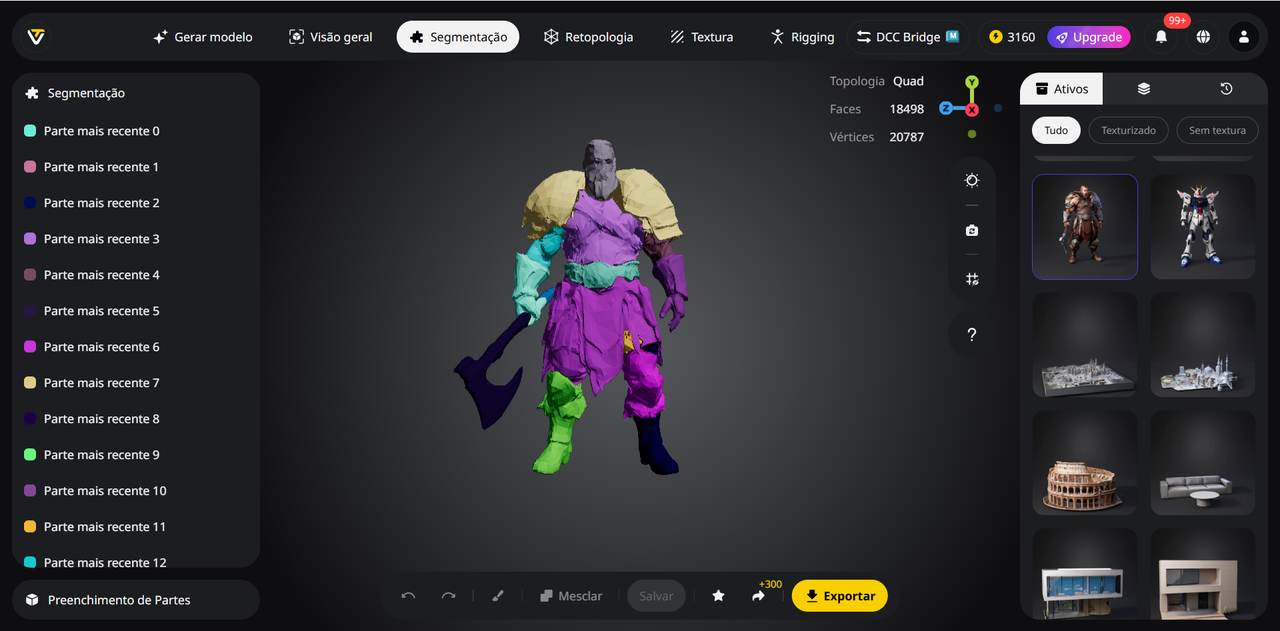Viewport: 1280px width, 631px height.
Task: Open the notifications bell
Action: [x=1161, y=37]
